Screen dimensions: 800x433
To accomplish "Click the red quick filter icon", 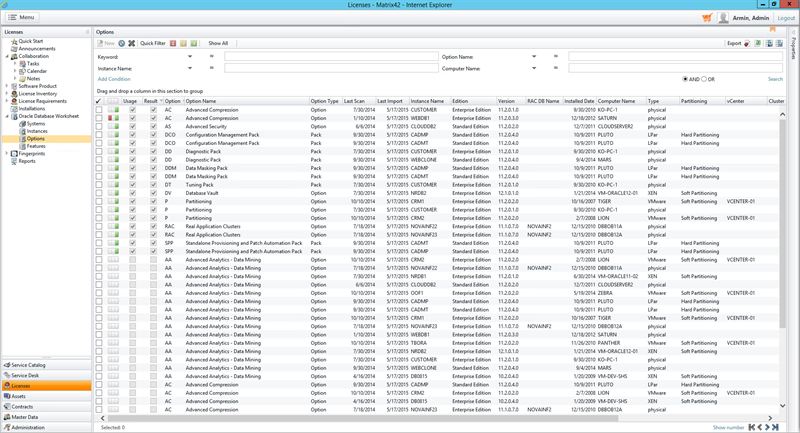I will tap(174, 43).
